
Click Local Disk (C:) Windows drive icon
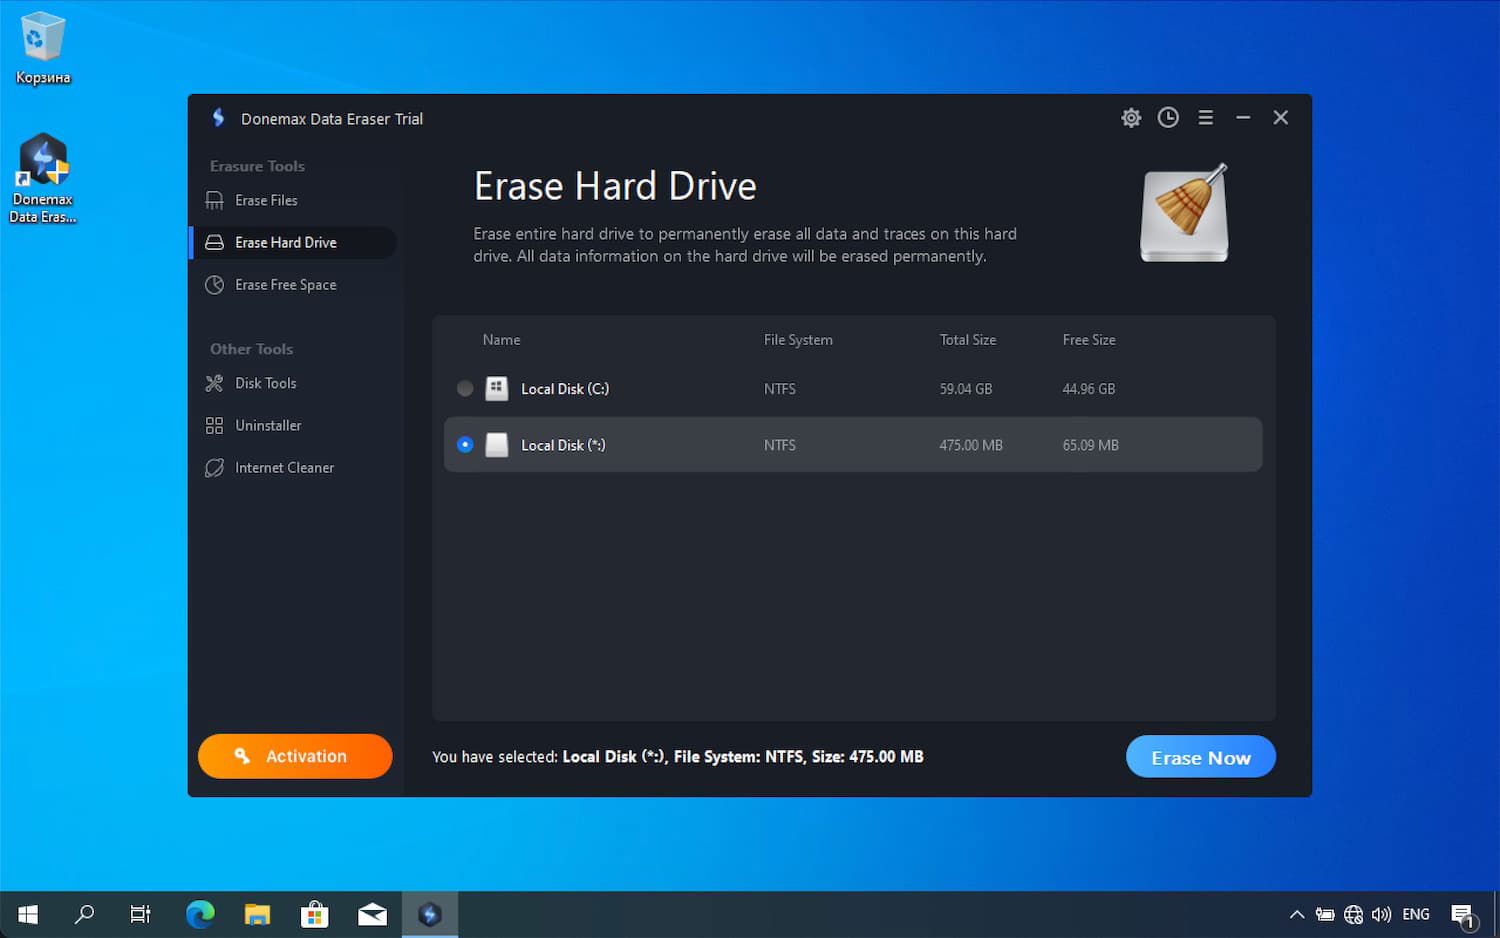[x=497, y=389]
